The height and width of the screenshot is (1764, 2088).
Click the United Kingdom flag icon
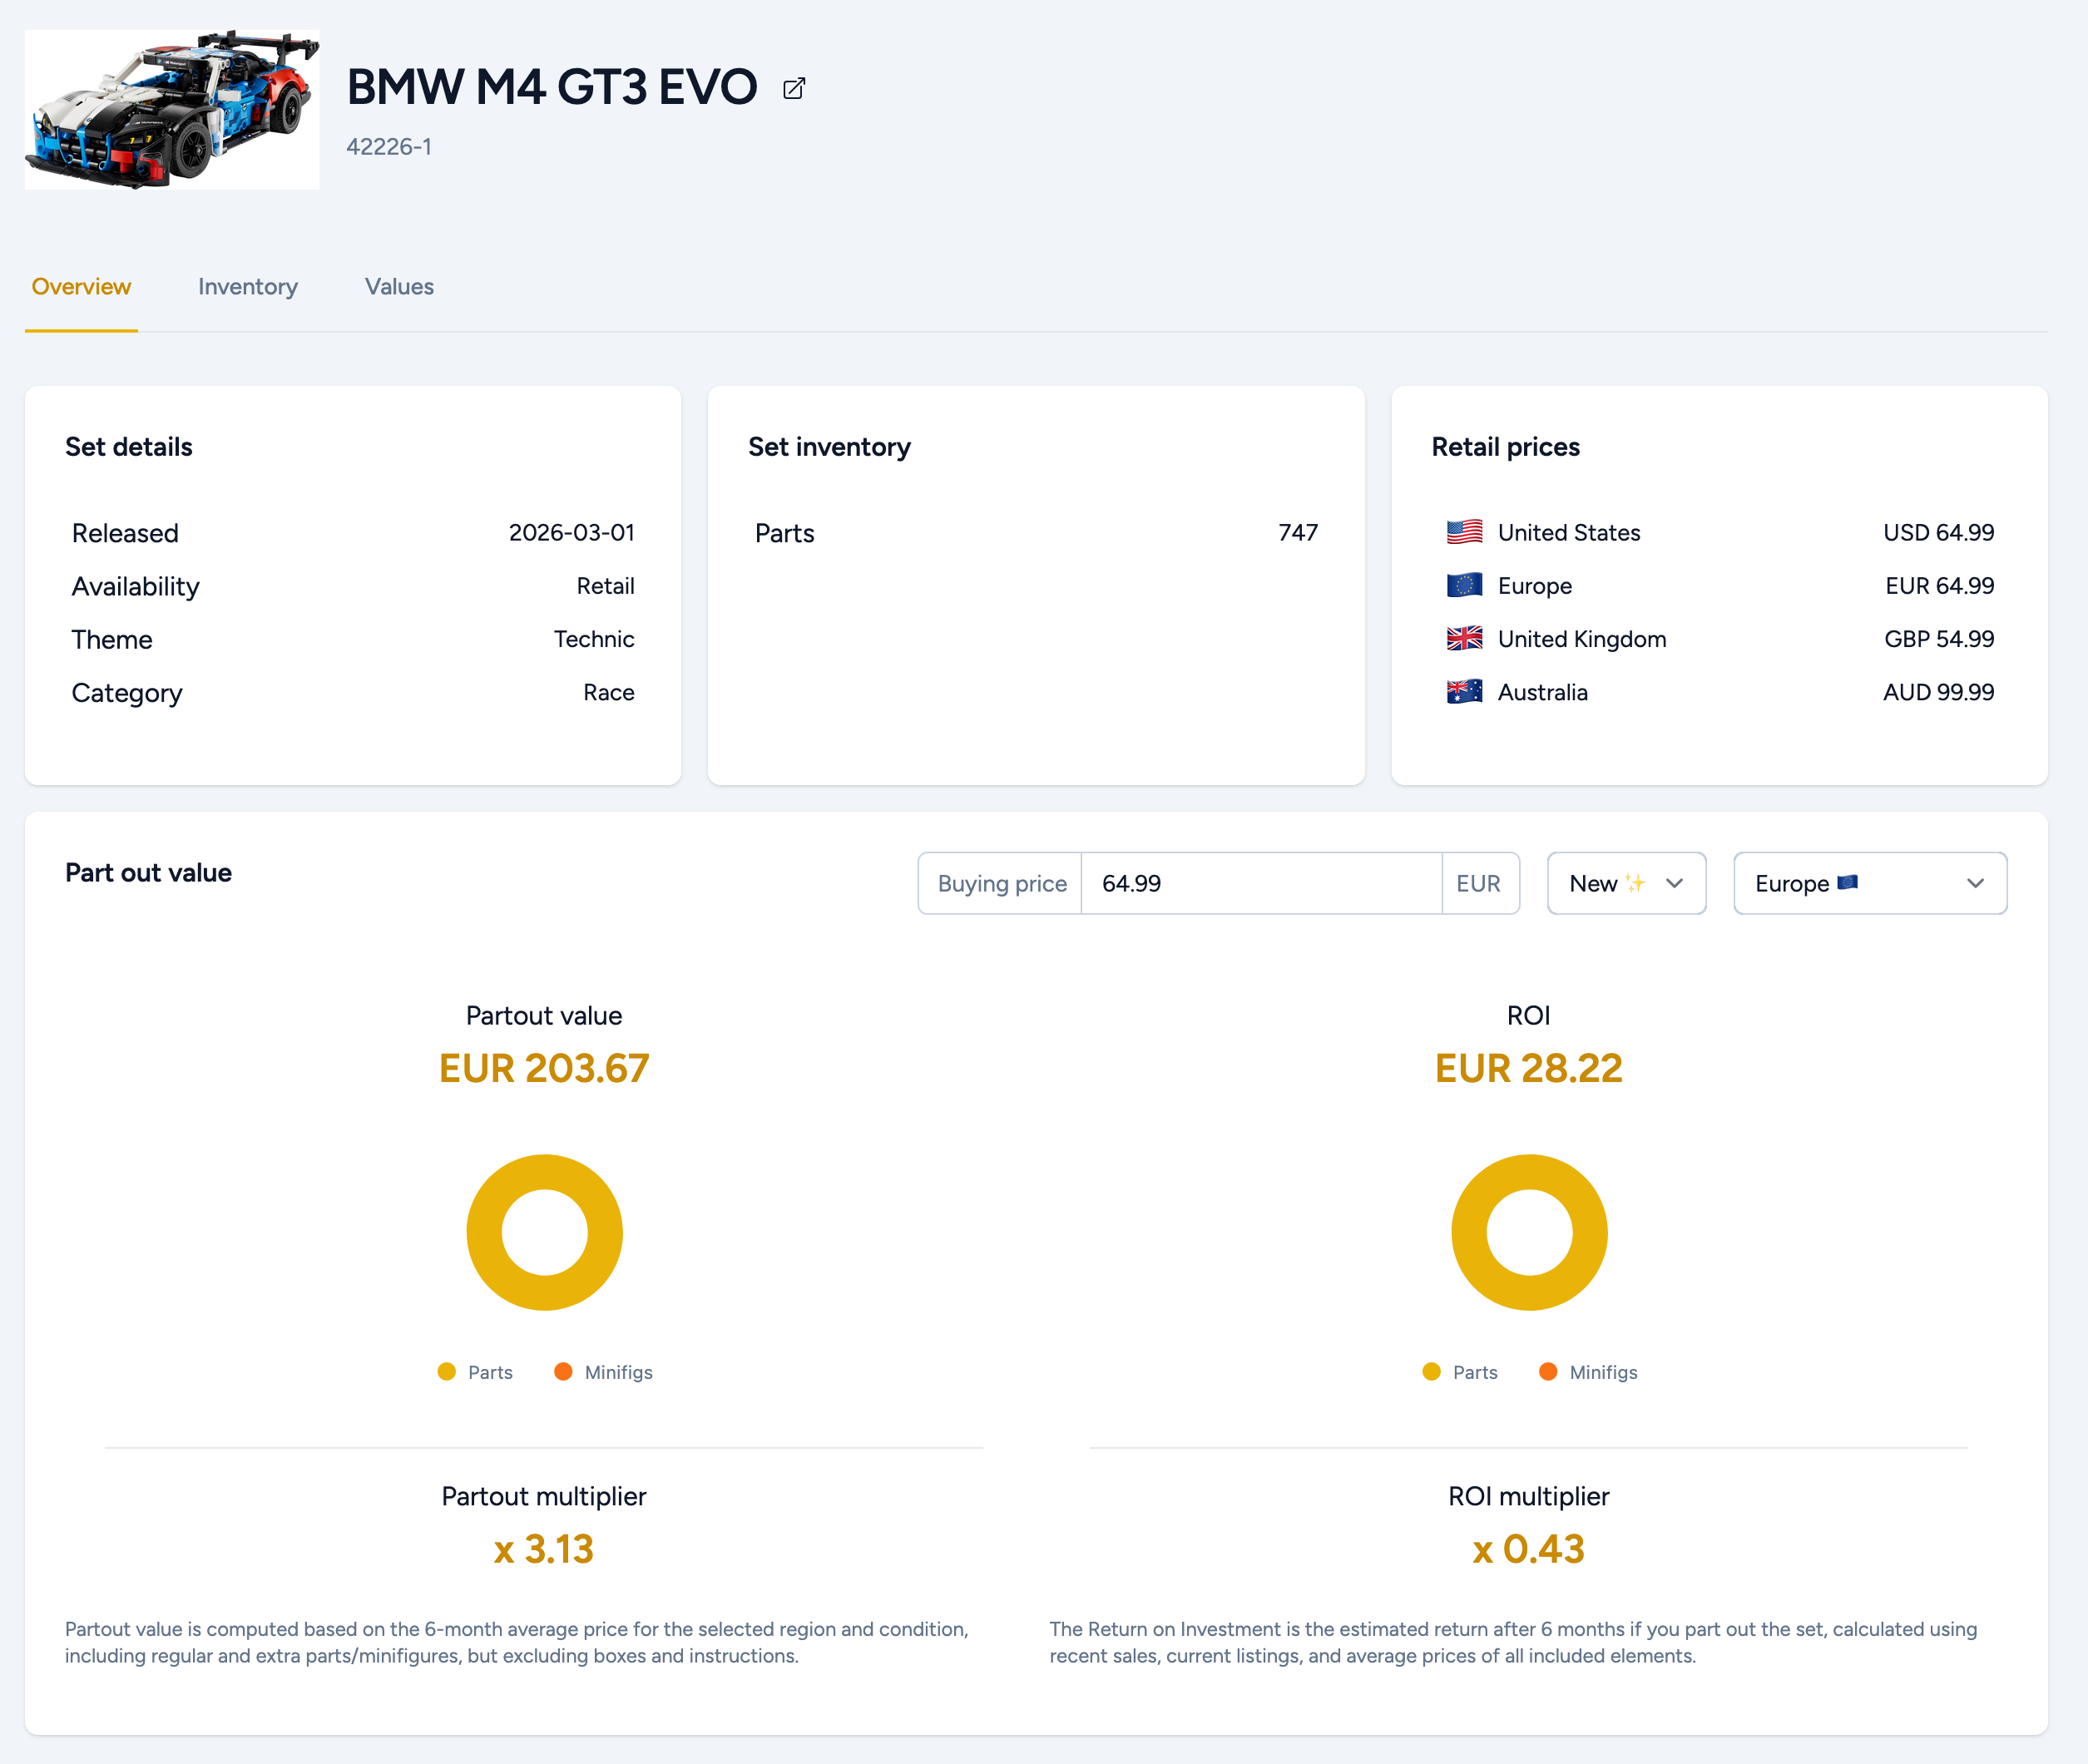[1463, 639]
